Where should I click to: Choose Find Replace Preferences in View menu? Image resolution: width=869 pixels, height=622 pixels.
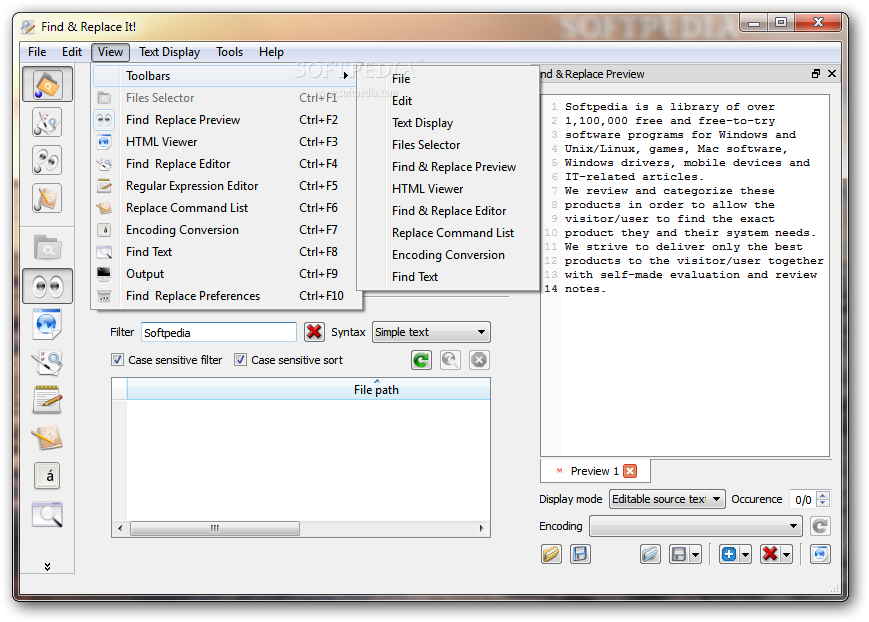[x=227, y=296]
